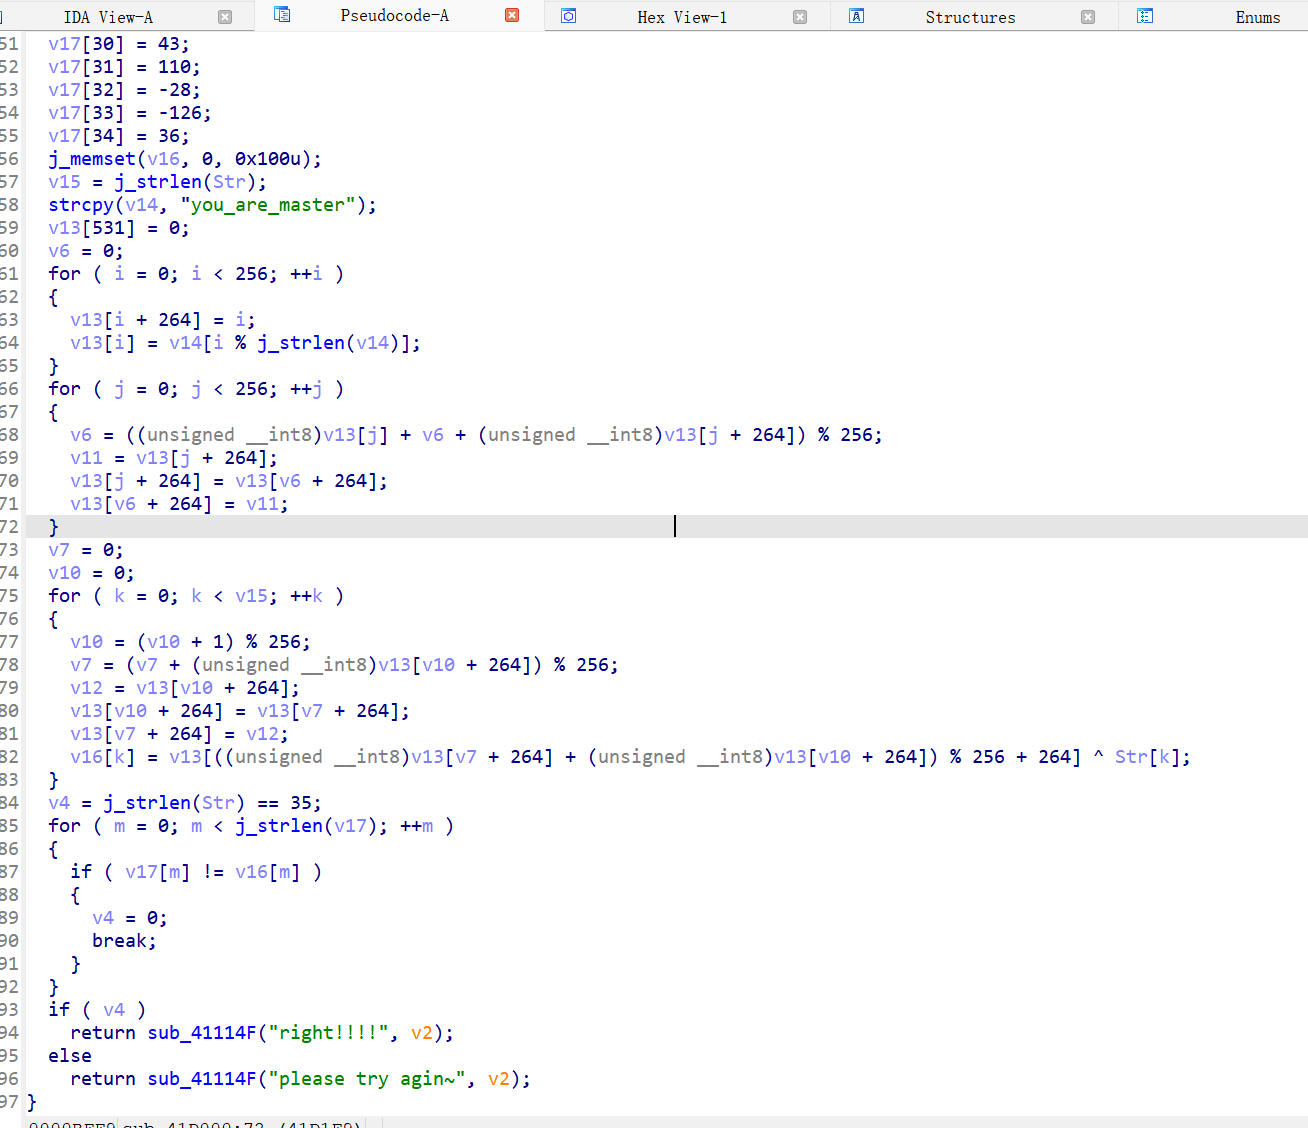Image resolution: width=1308 pixels, height=1128 pixels.
Task: Click the line v17[33] = -126
Action: coord(130,113)
